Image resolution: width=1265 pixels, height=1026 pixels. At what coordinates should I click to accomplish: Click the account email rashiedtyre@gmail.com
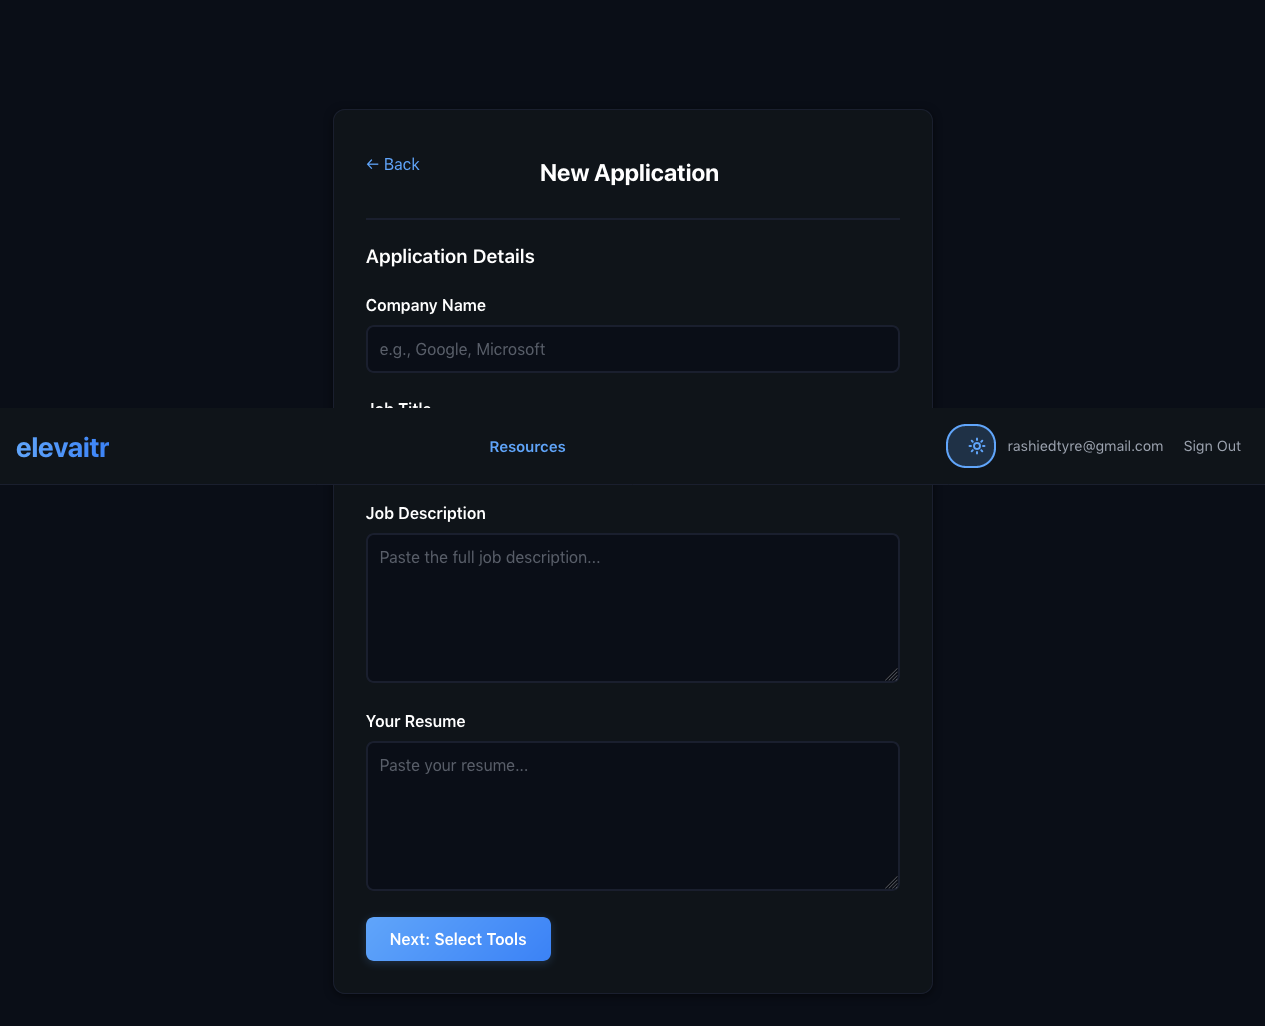click(1085, 446)
